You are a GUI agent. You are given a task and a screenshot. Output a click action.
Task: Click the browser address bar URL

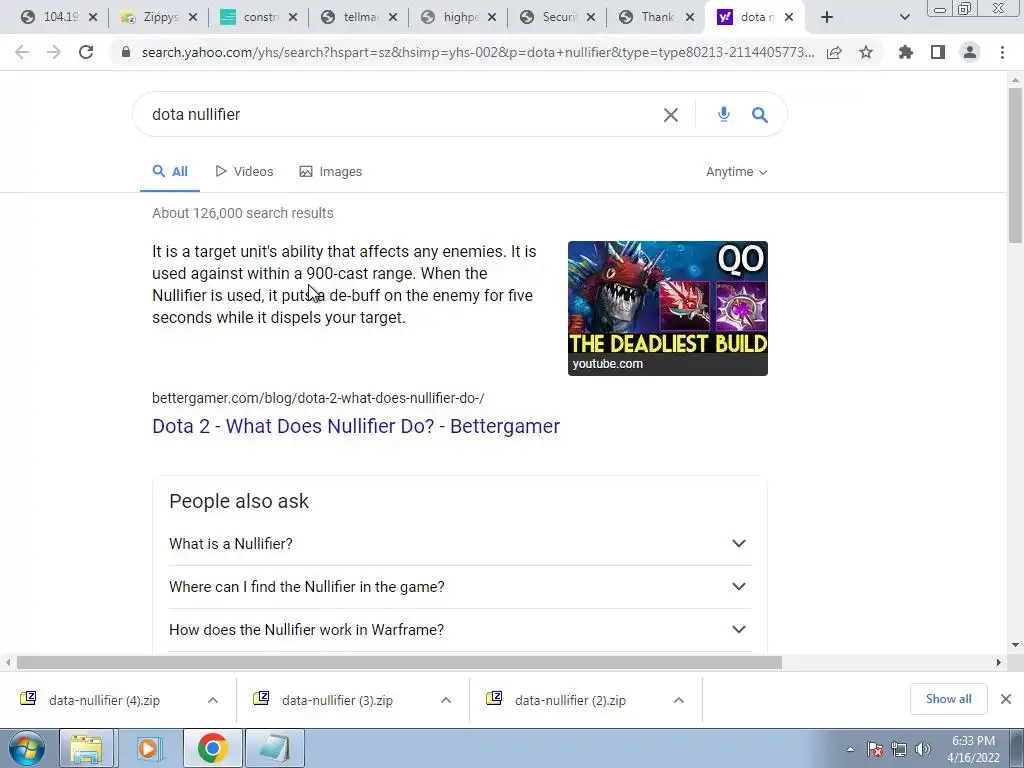coord(477,52)
